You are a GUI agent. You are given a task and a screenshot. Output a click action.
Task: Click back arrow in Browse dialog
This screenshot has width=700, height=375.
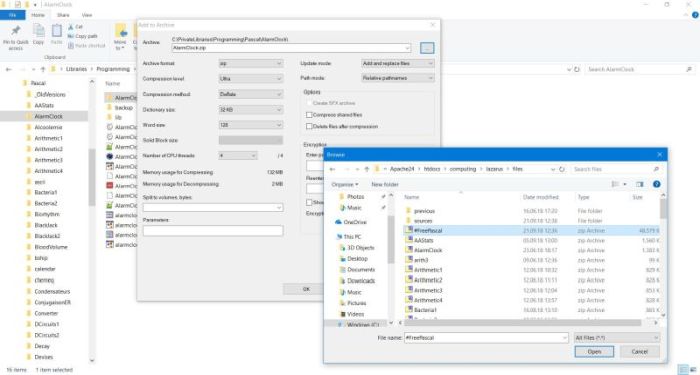[x=332, y=169]
